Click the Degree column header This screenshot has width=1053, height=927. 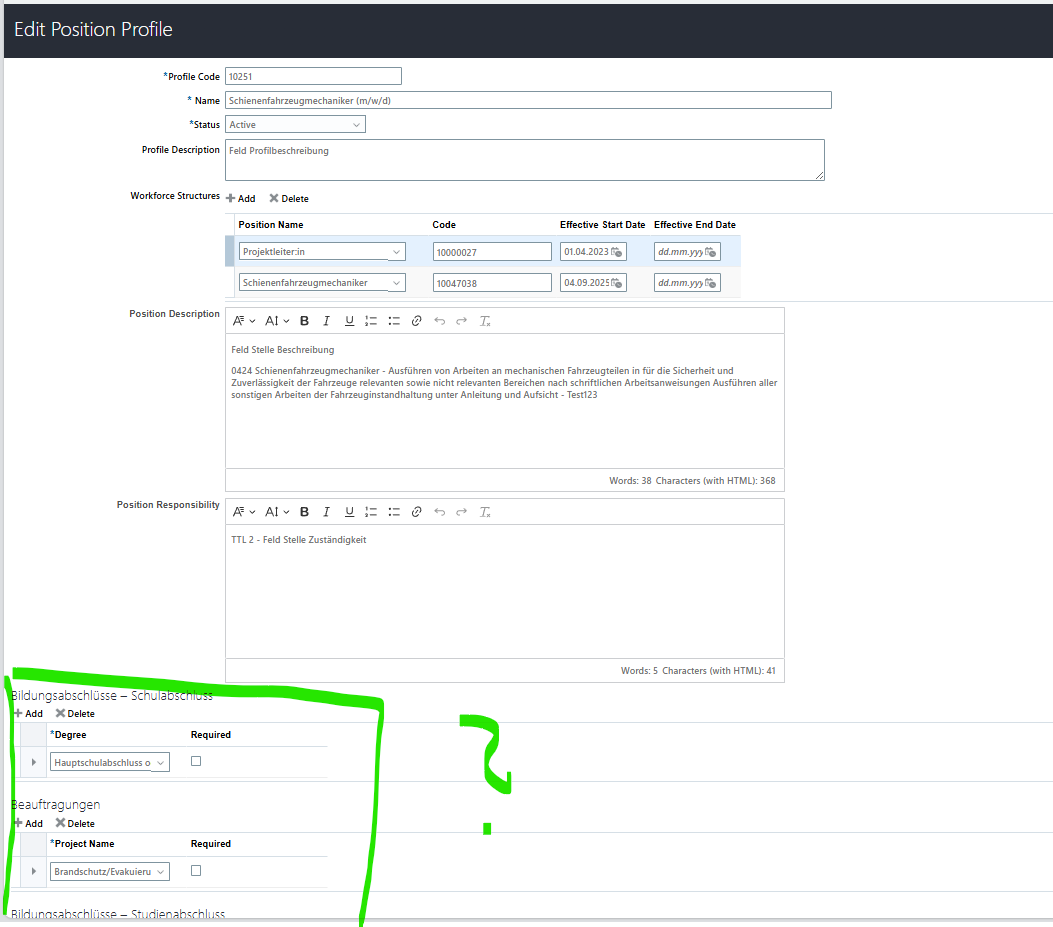click(68, 735)
